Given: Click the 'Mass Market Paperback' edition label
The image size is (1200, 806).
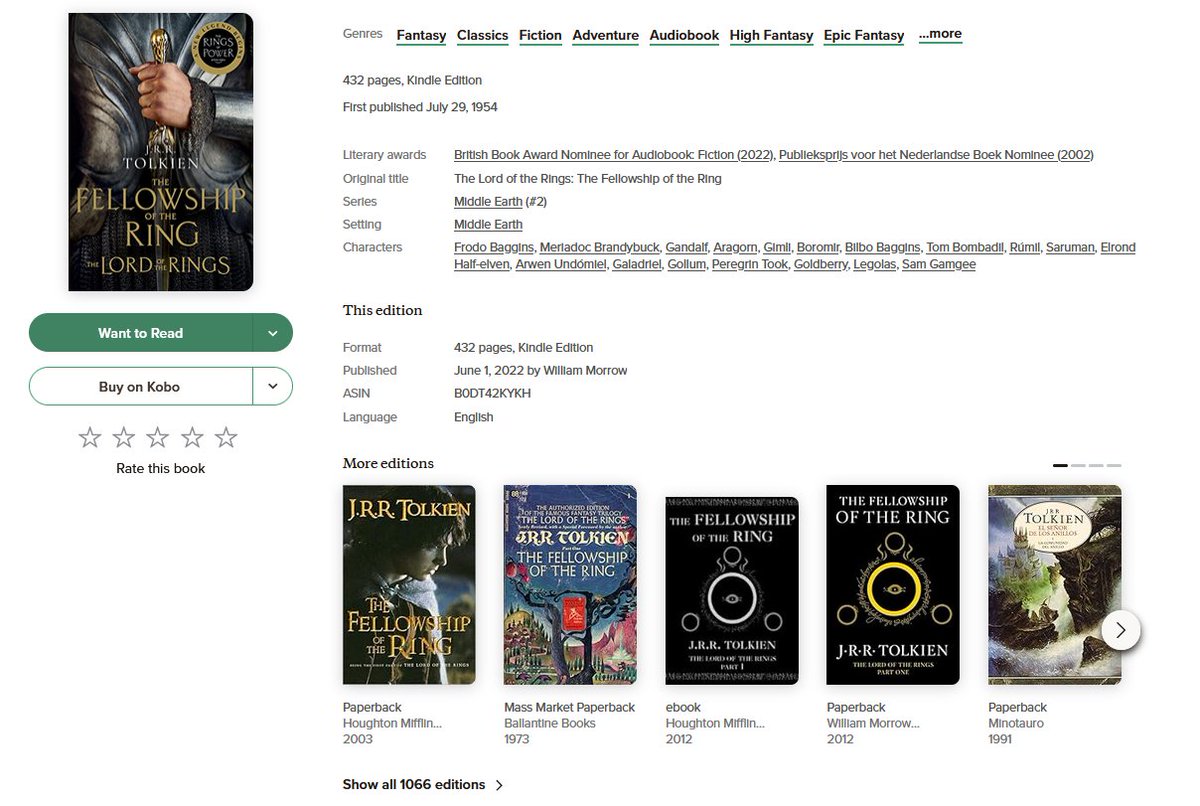Looking at the screenshot, I should click(x=570, y=708).
